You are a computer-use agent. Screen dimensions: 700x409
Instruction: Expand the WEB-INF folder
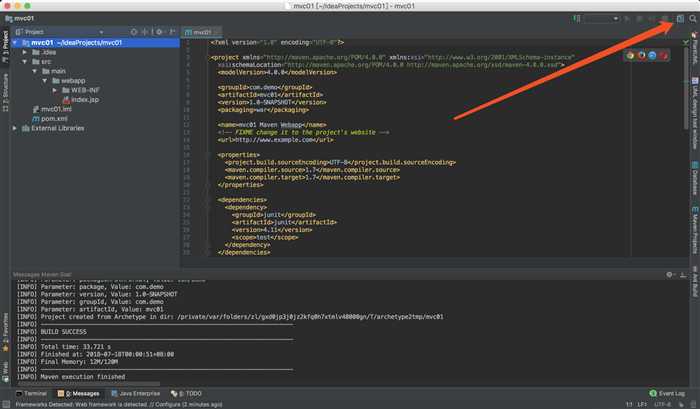(54, 90)
